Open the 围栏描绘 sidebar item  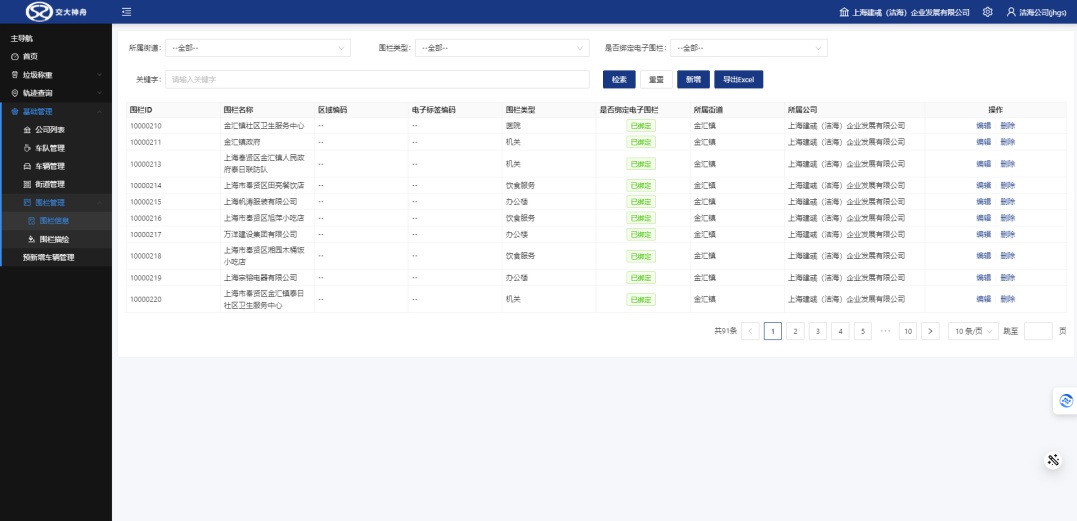(x=54, y=239)
